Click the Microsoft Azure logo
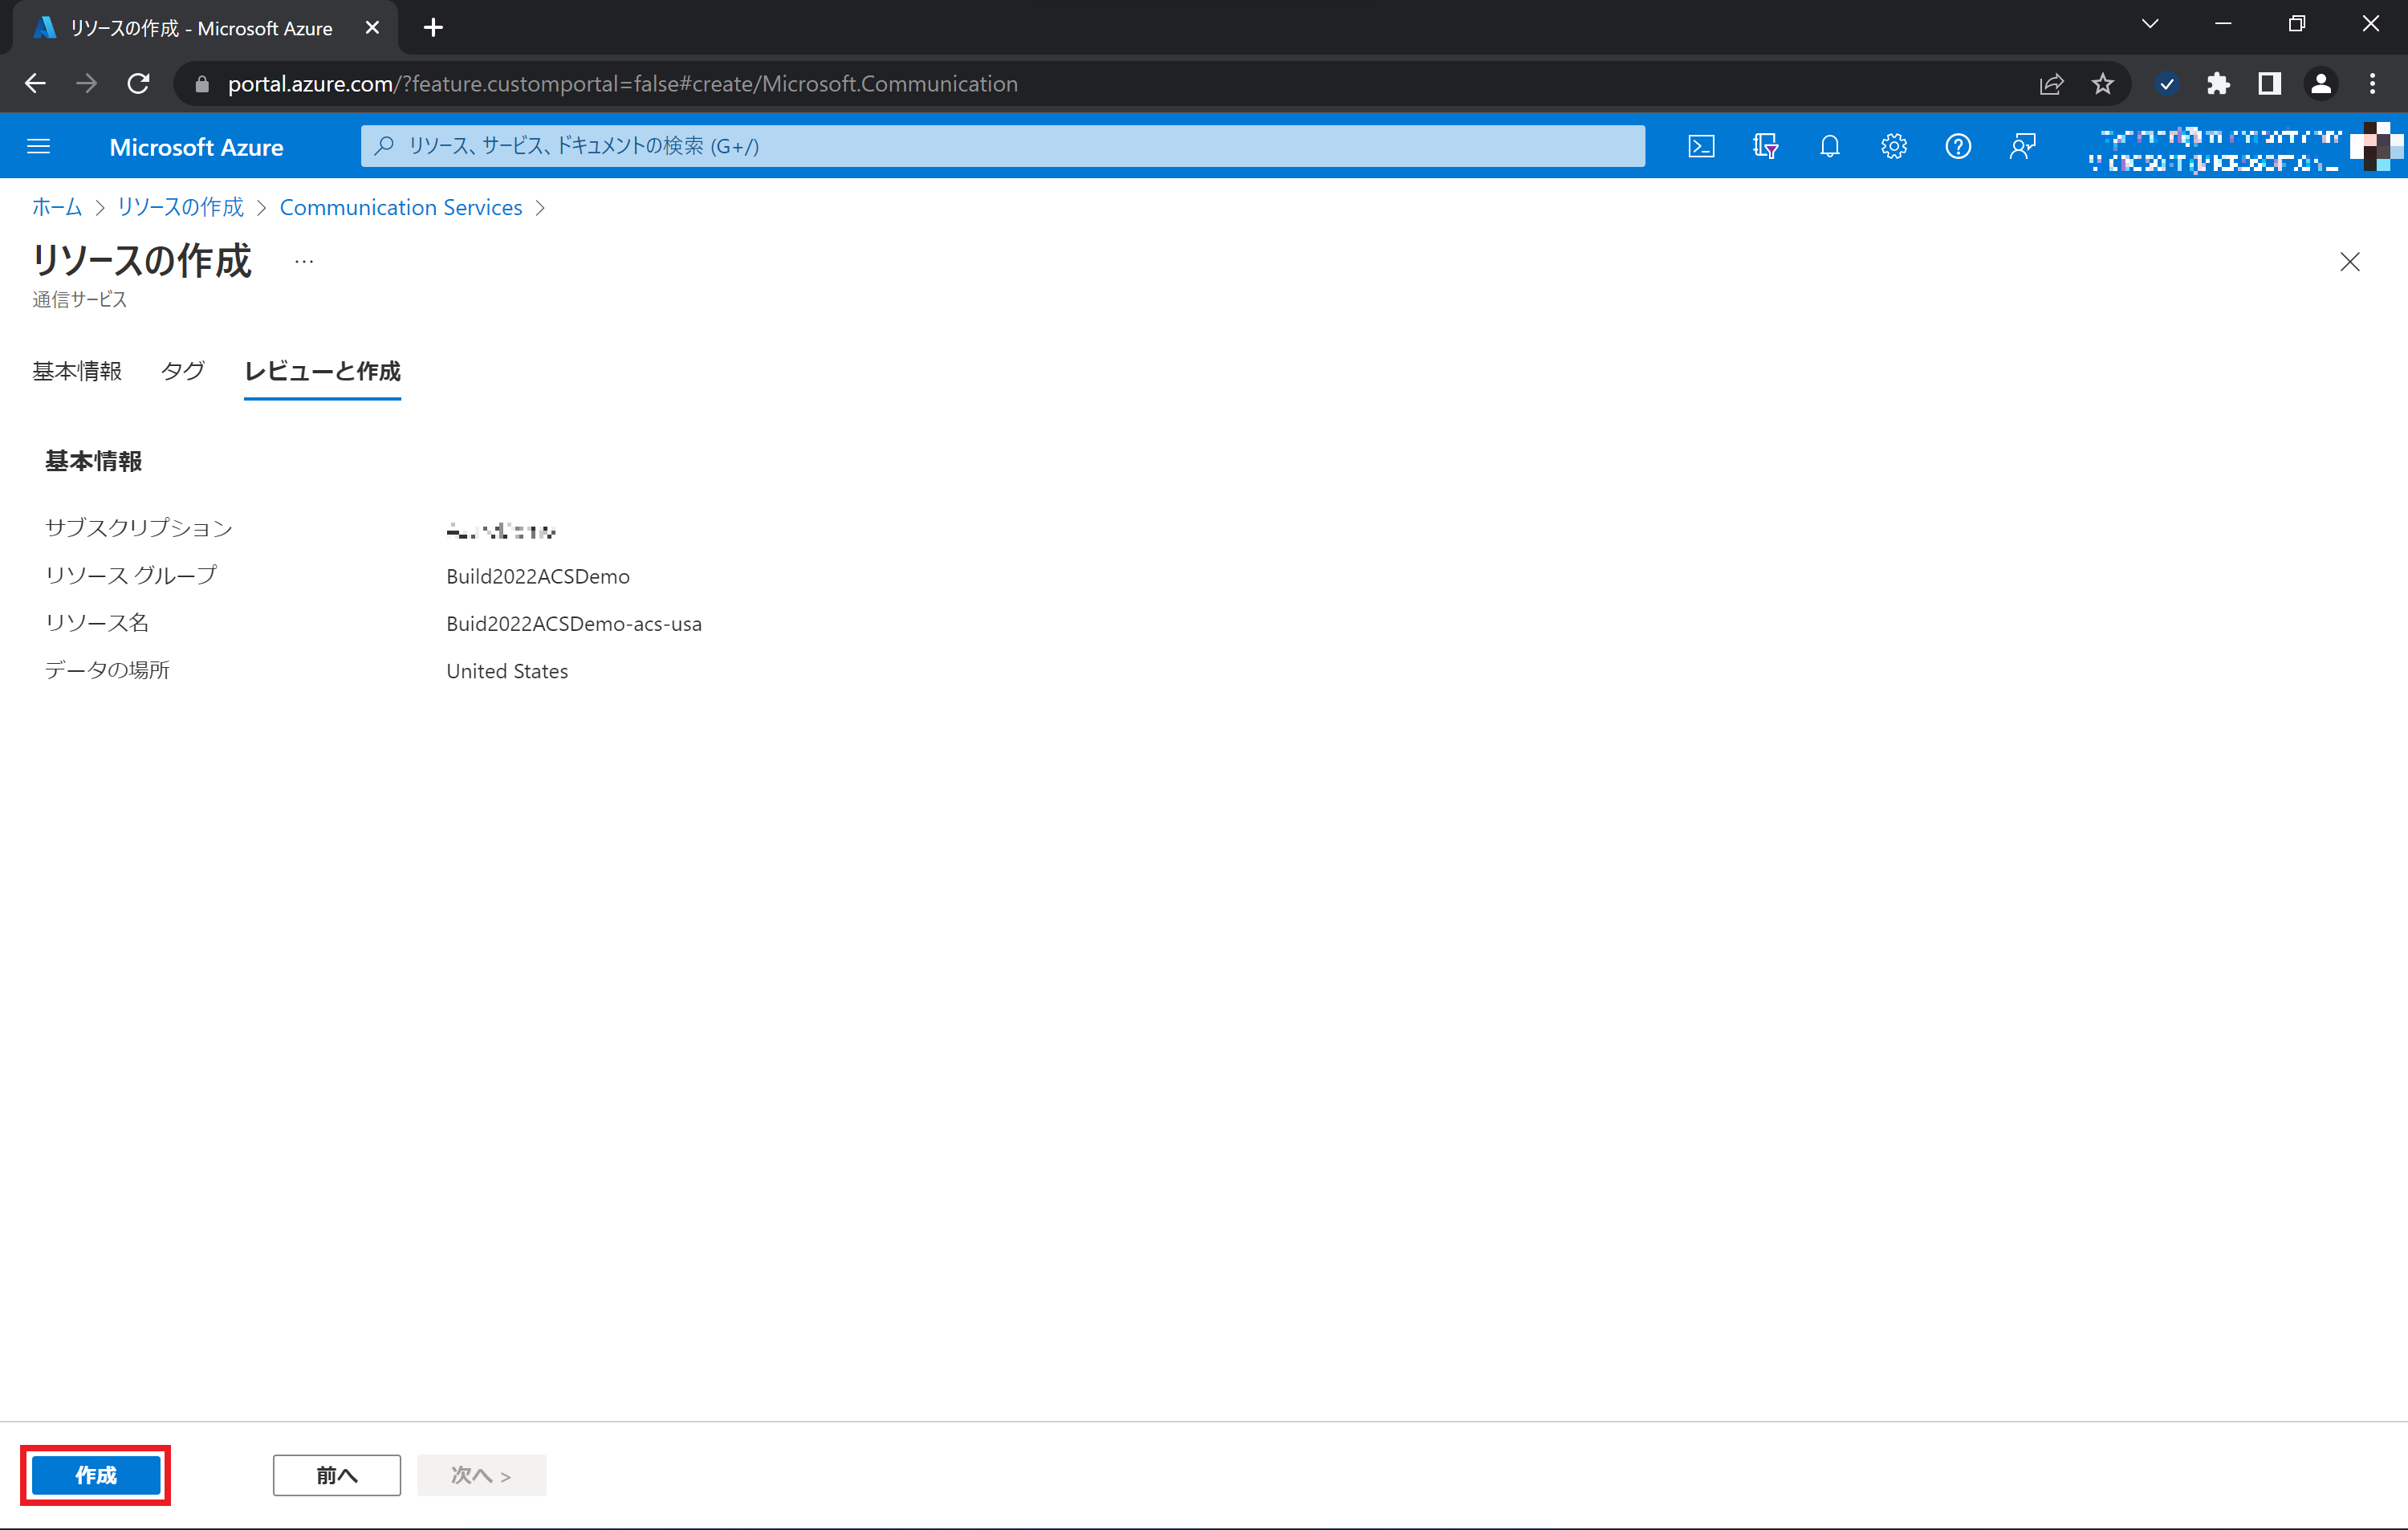Viewport: 2408px width, 1530px height. [196, 146]
